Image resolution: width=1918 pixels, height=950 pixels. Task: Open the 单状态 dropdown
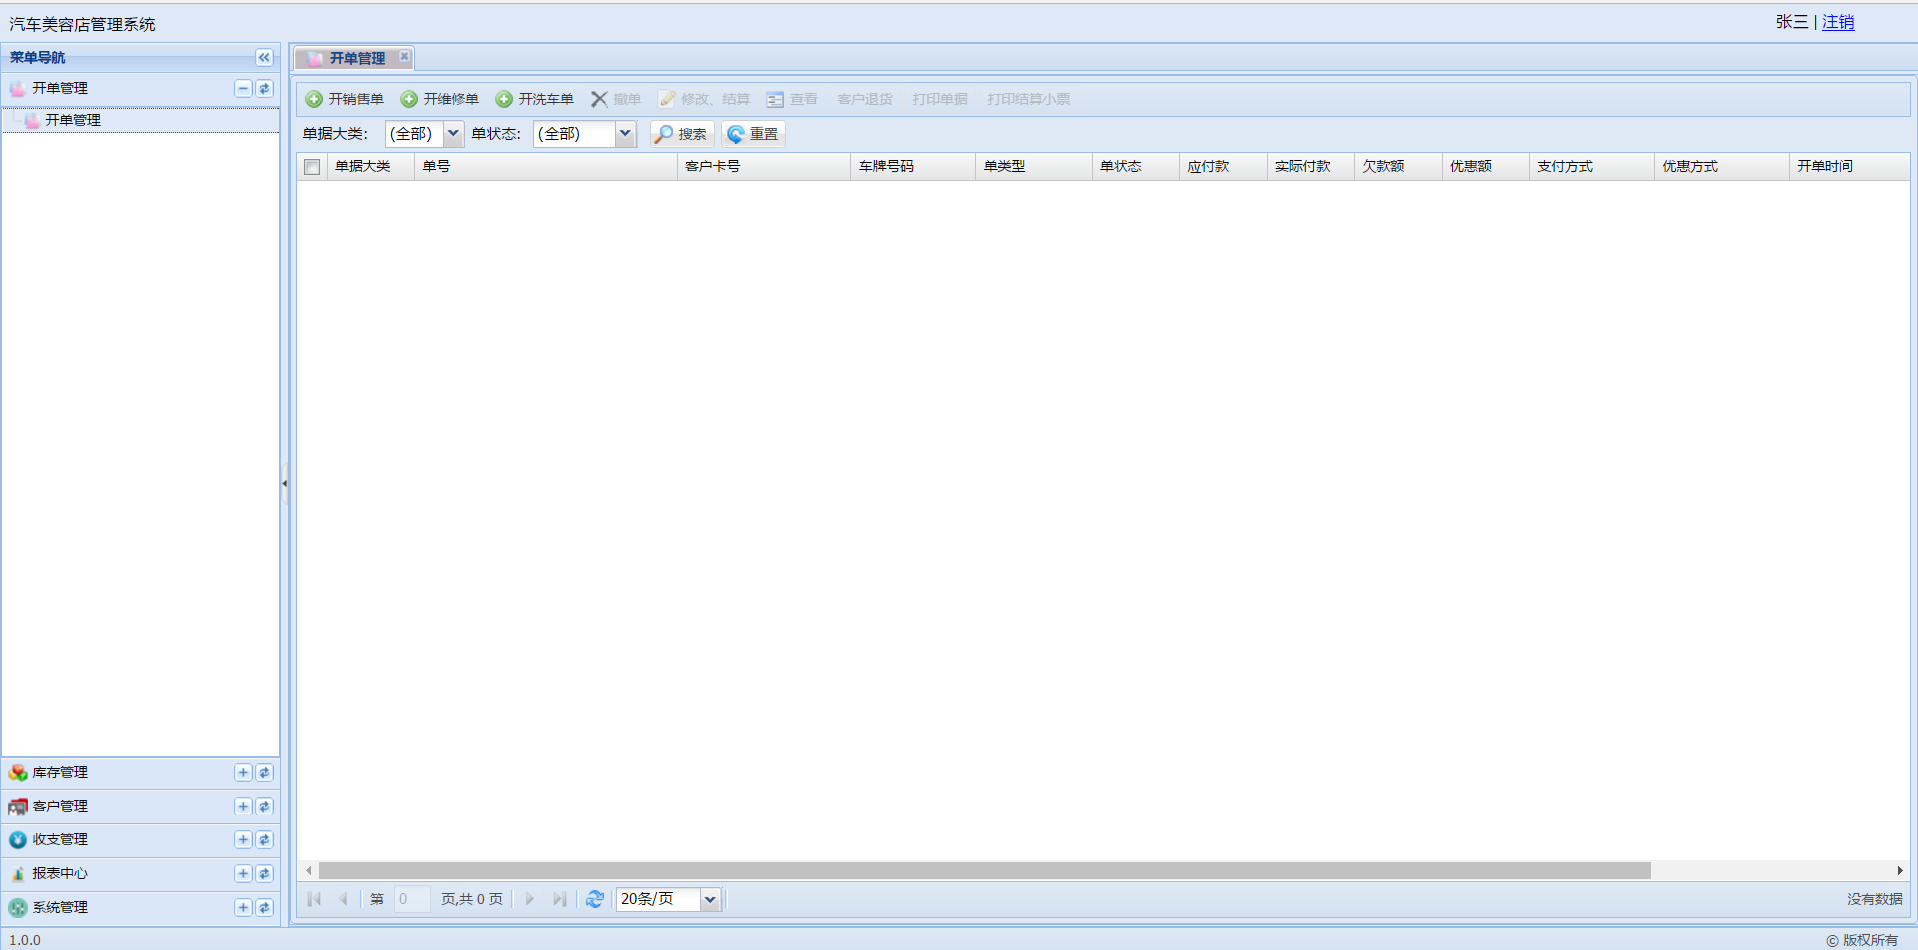625,134
